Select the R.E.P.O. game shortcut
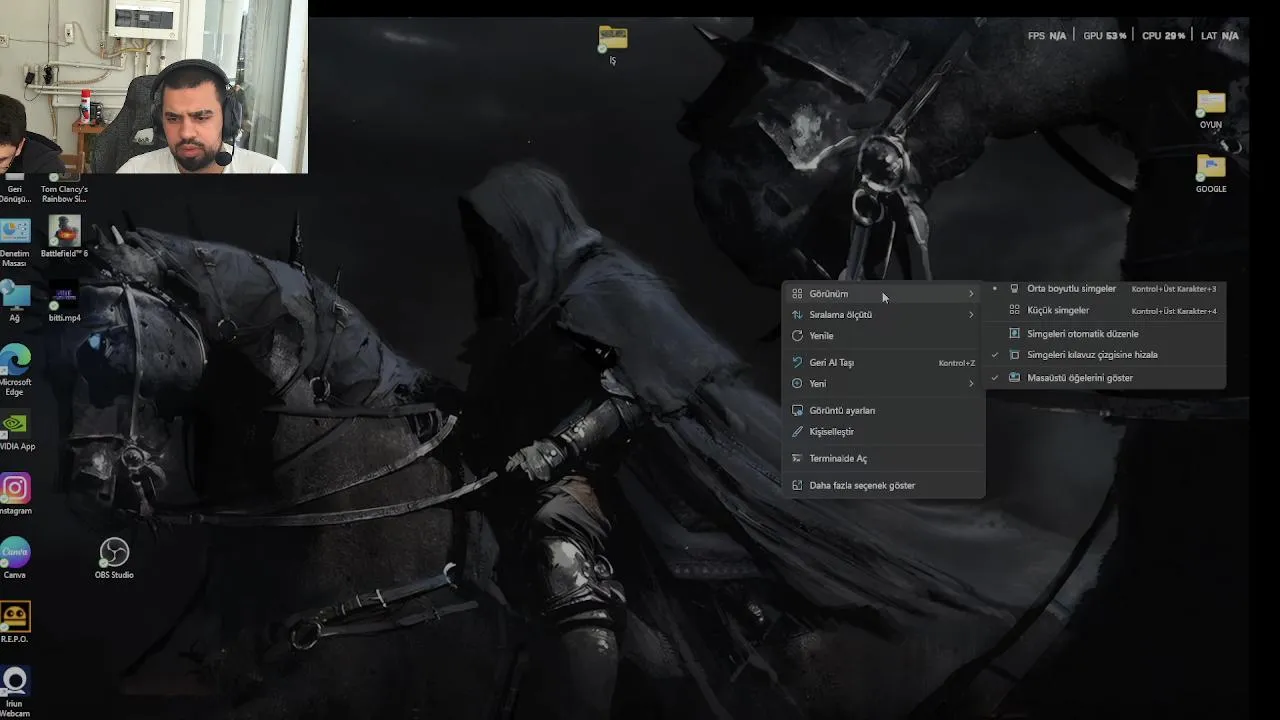This screenshot has width=1280, height=720. coord(15,622)
